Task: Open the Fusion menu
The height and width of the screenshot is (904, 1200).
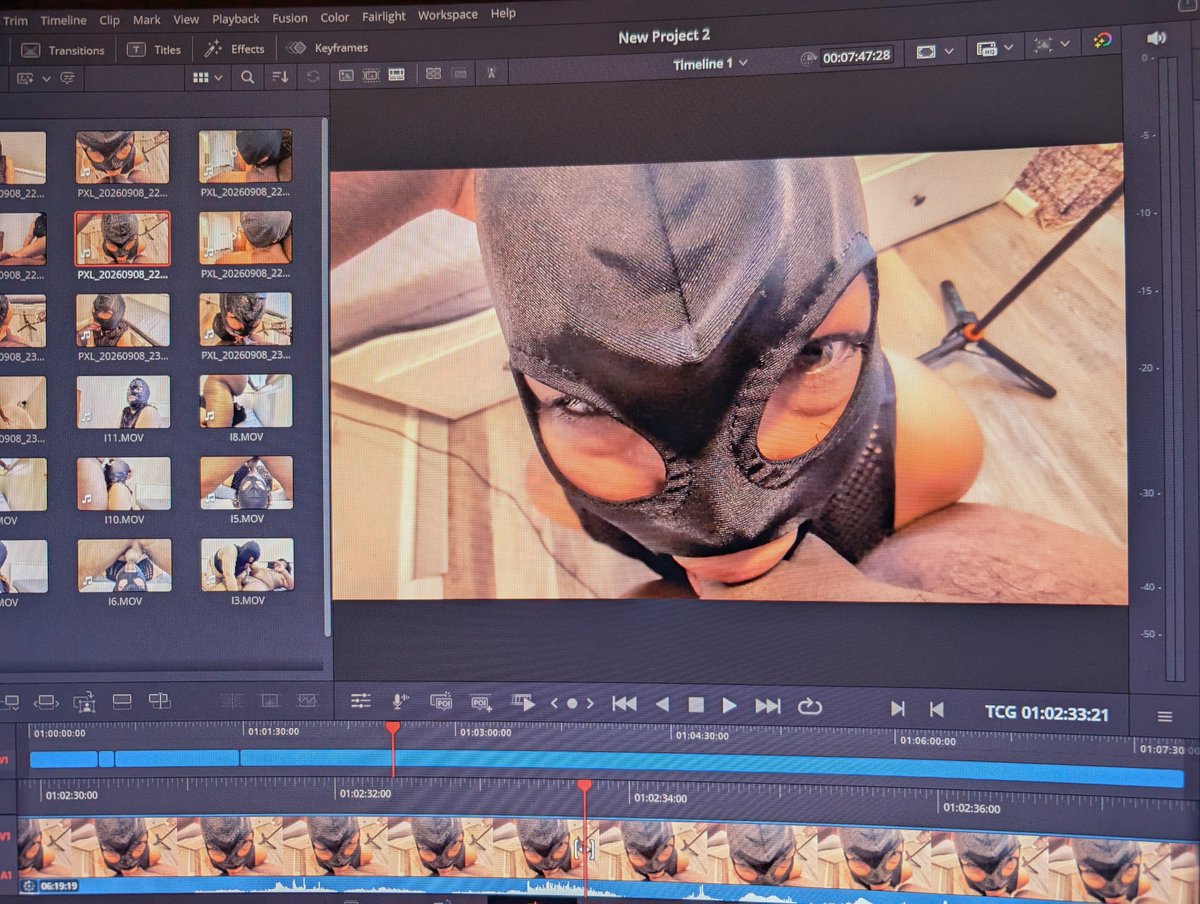Action: click(x=290, y=18)
